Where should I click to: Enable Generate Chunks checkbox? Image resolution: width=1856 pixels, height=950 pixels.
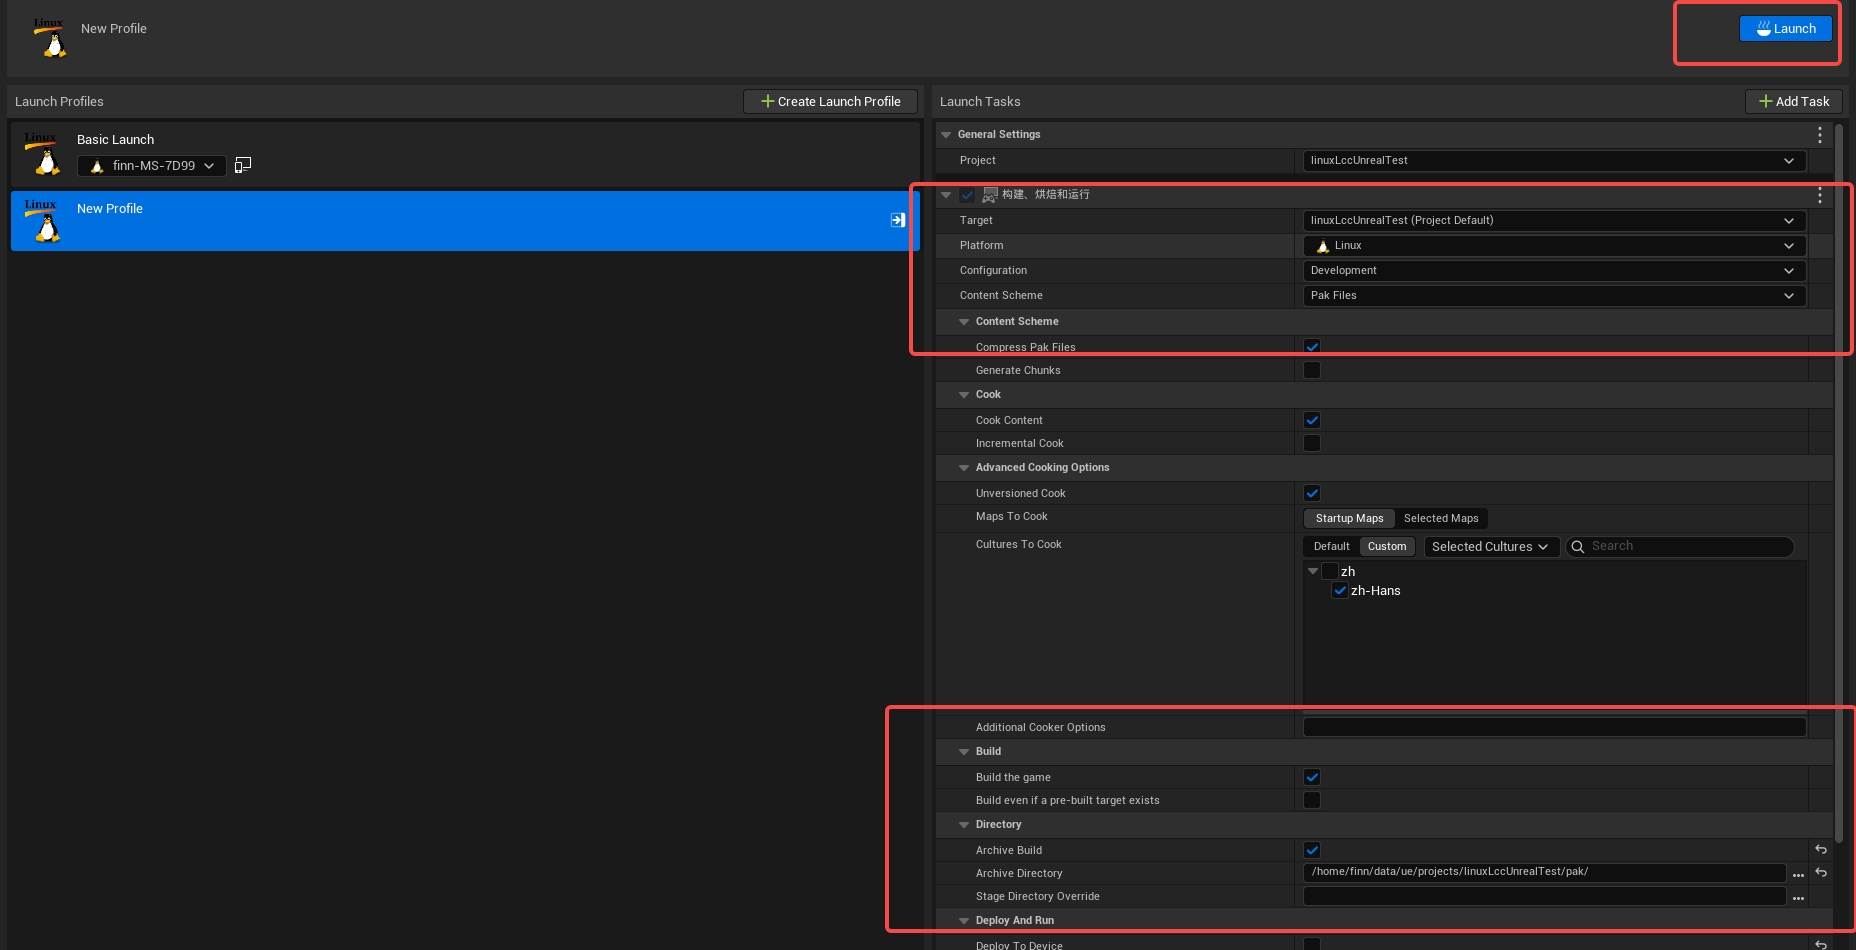click(1312, 370)
